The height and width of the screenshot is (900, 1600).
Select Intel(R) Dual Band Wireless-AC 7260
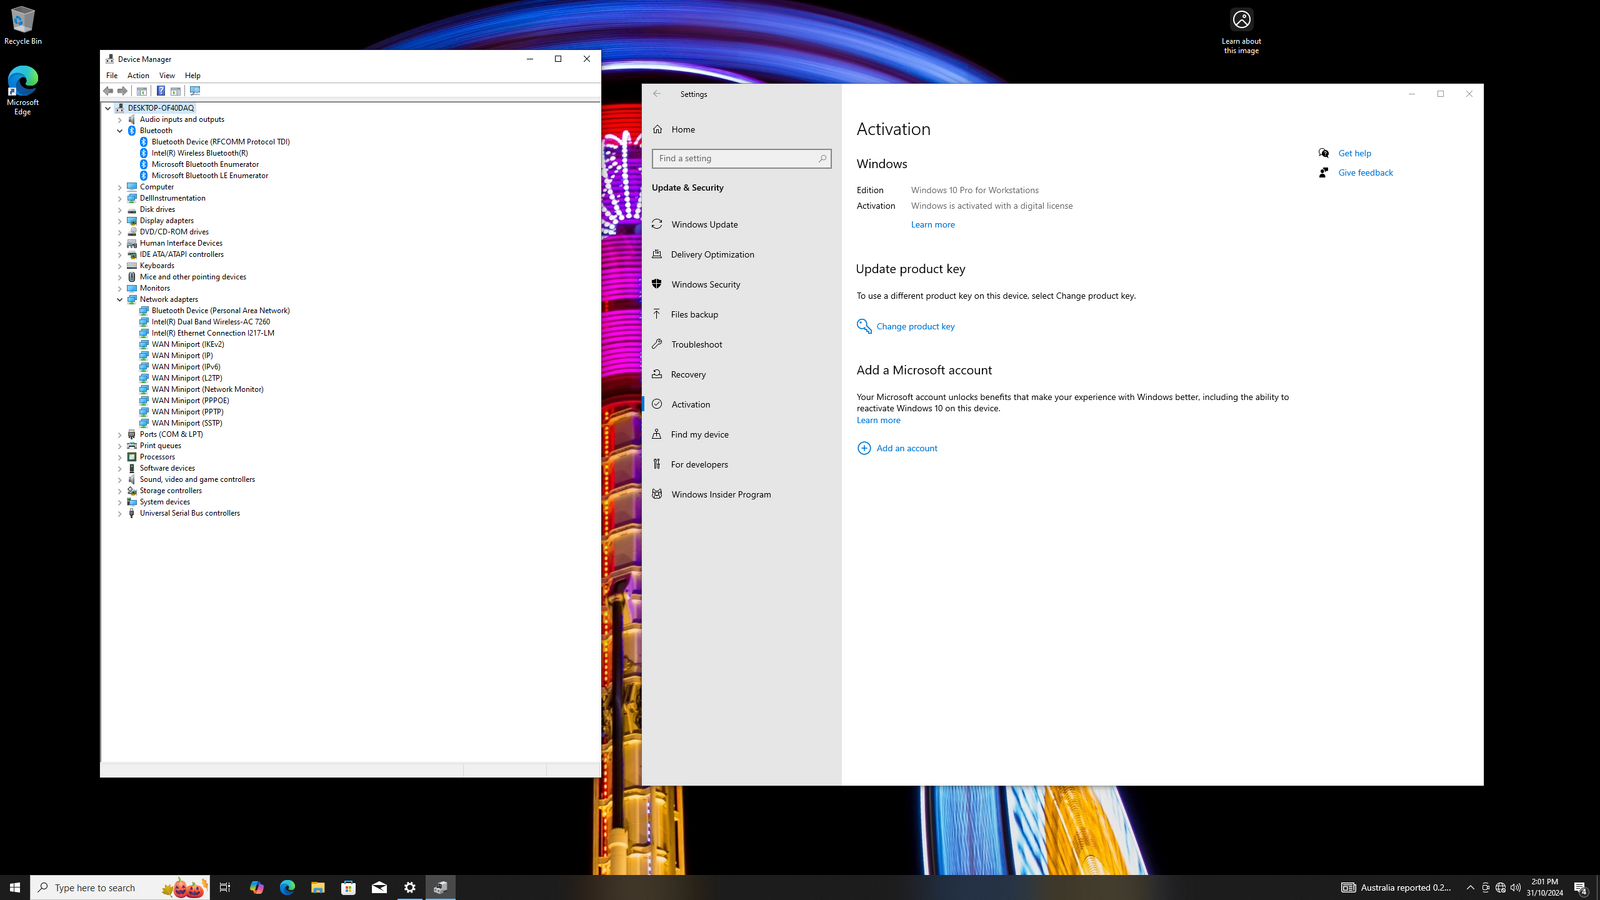(x=210, y=322)
